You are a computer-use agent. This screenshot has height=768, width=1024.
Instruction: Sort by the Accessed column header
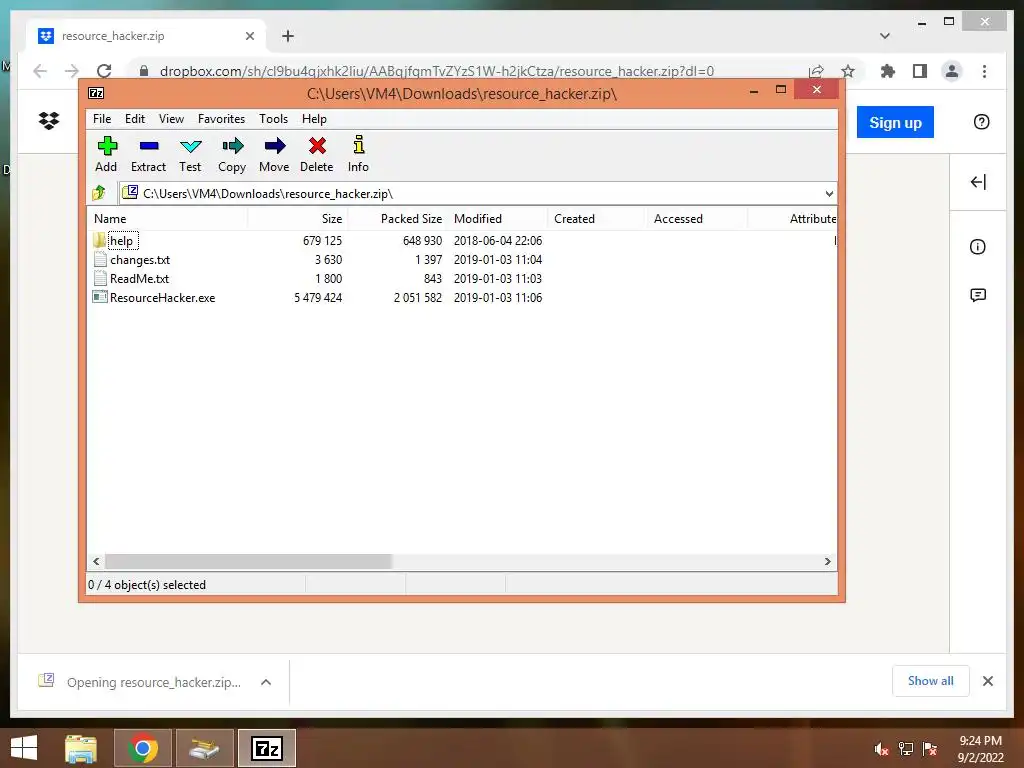pyautogui.click(x=697, y=219)
